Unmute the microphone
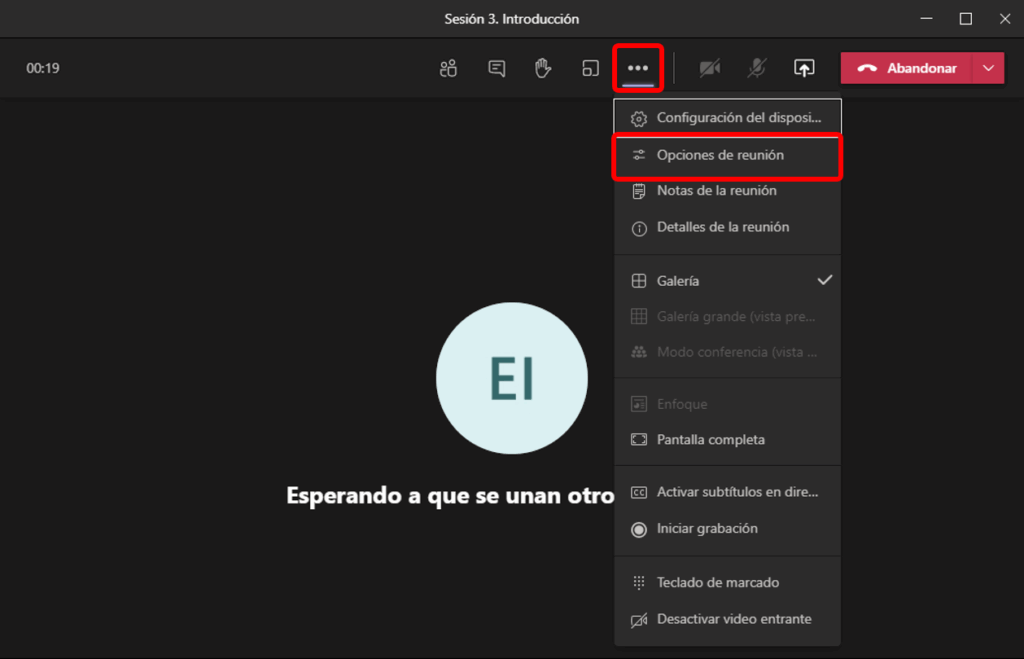 pos(757,68)
